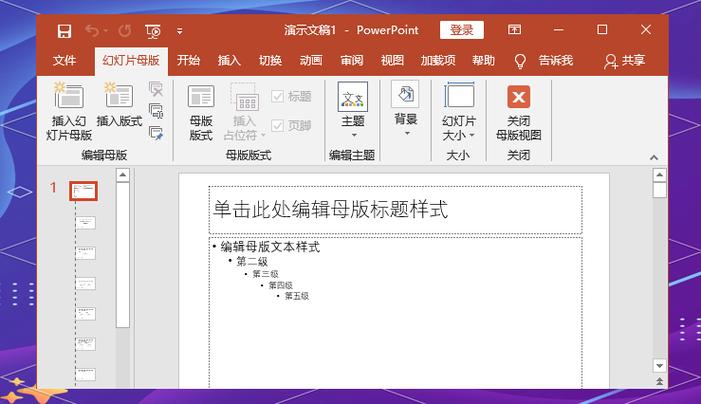
Task: Start slideshow from beginning icon
Action: [x=153, y=31]
